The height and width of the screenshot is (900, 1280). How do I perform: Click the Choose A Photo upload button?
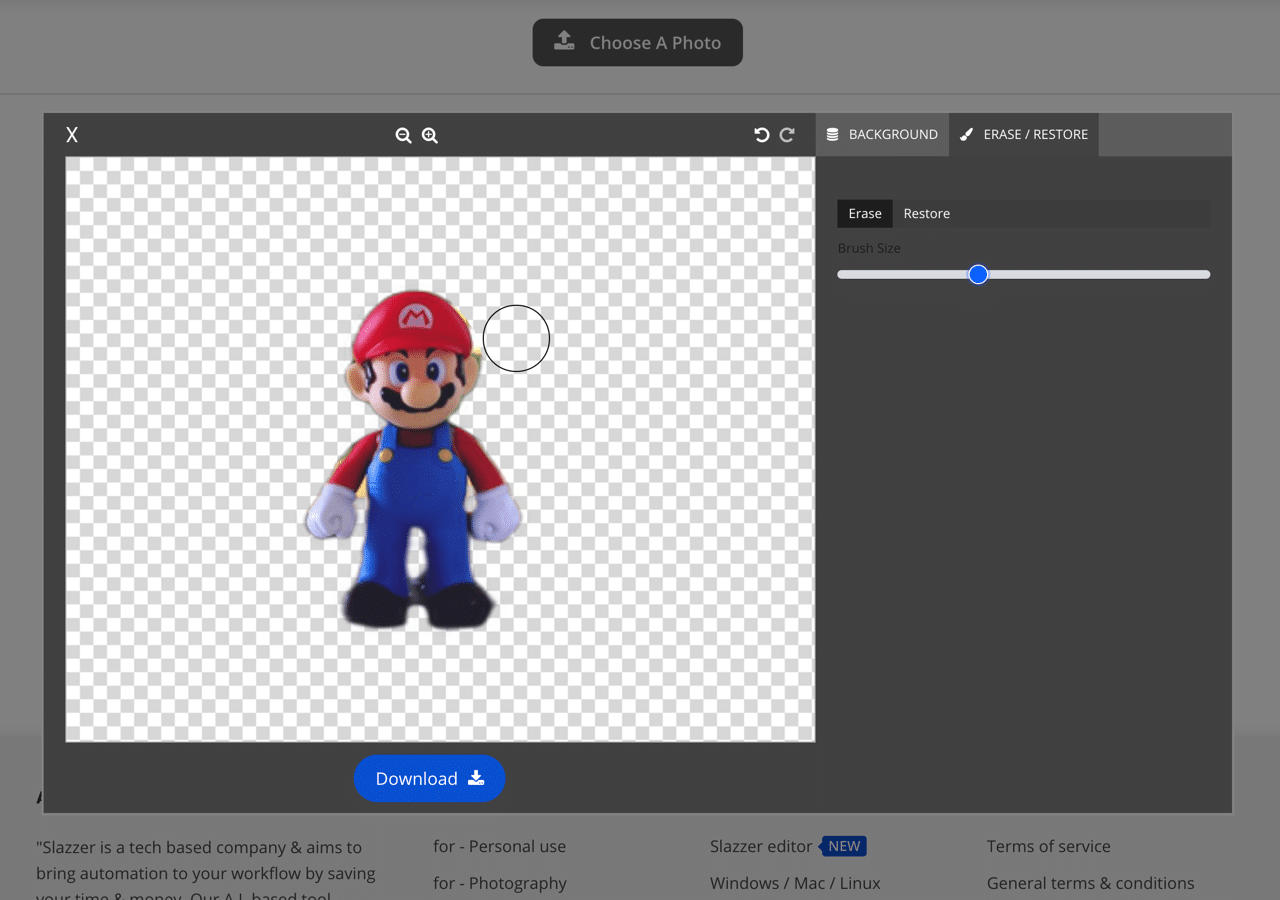[x=637, y=42]
